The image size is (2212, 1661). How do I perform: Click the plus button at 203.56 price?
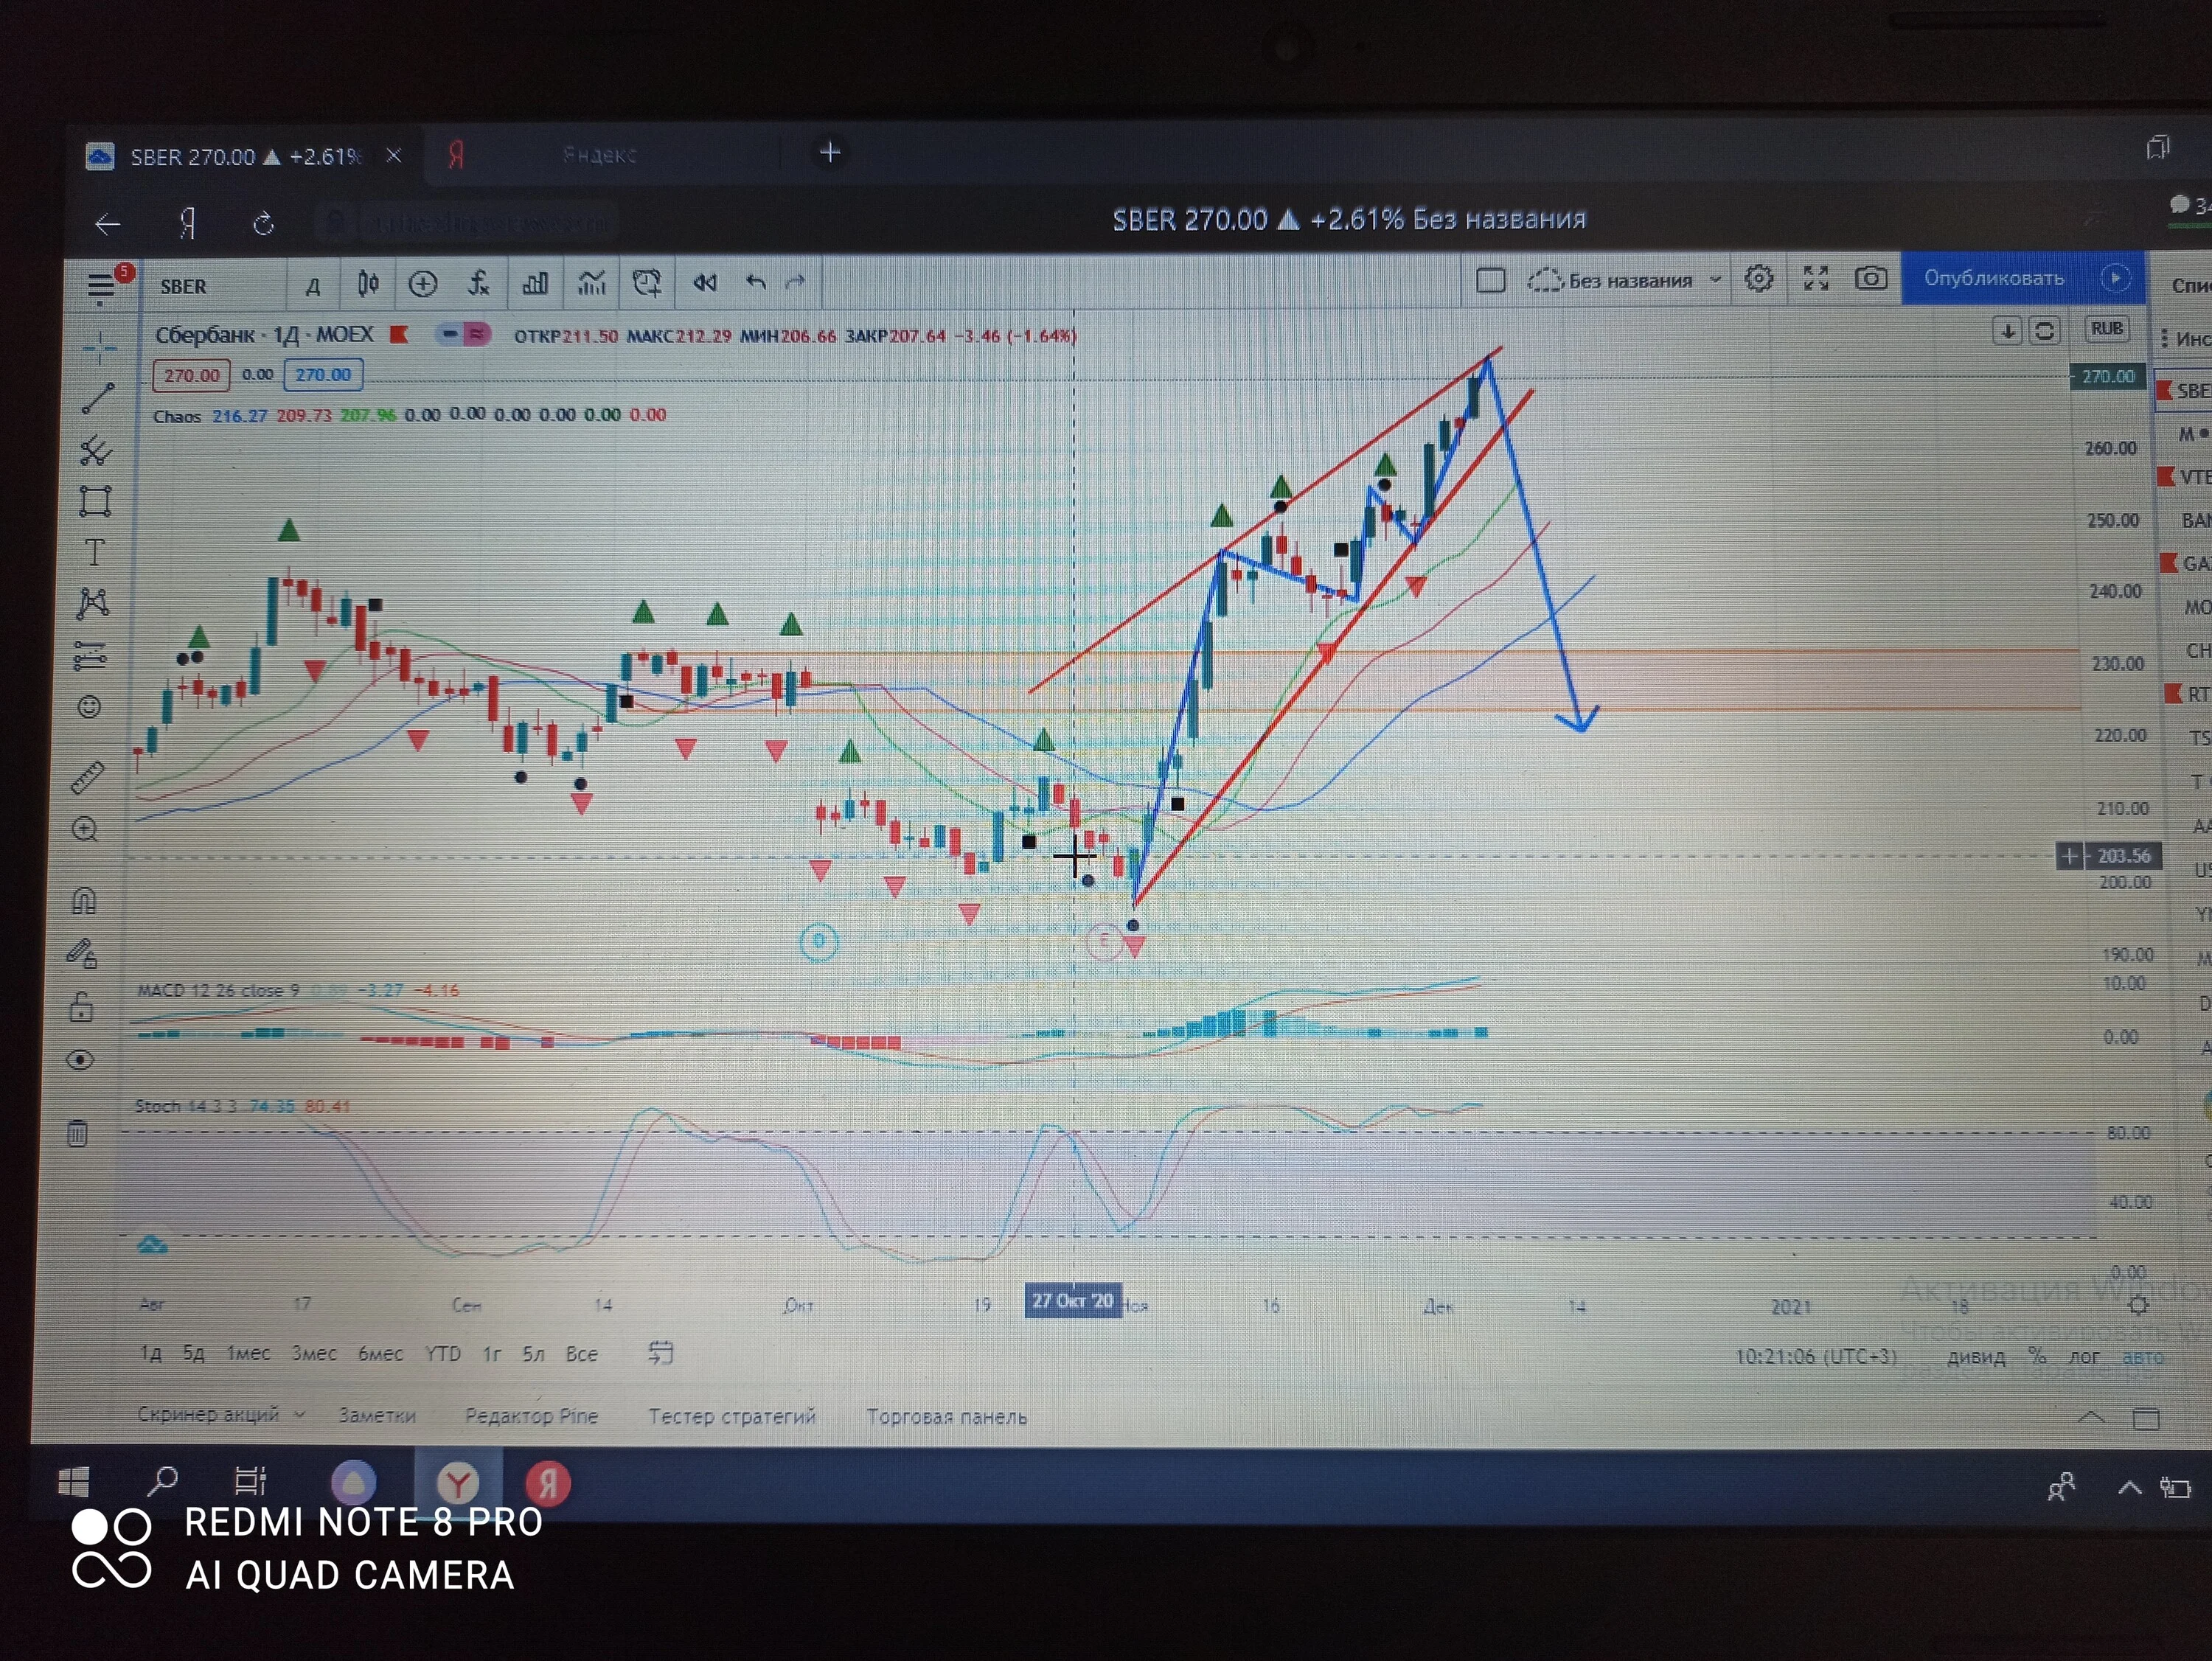pos(2069,856)
